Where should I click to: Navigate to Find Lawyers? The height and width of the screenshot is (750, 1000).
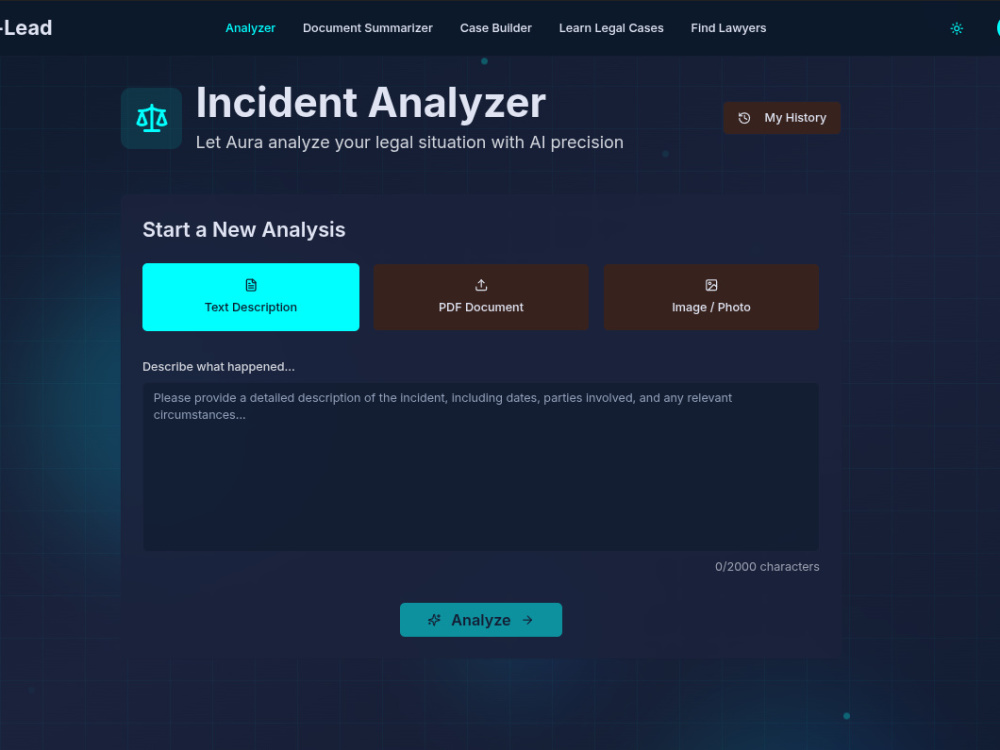[728, 28]
